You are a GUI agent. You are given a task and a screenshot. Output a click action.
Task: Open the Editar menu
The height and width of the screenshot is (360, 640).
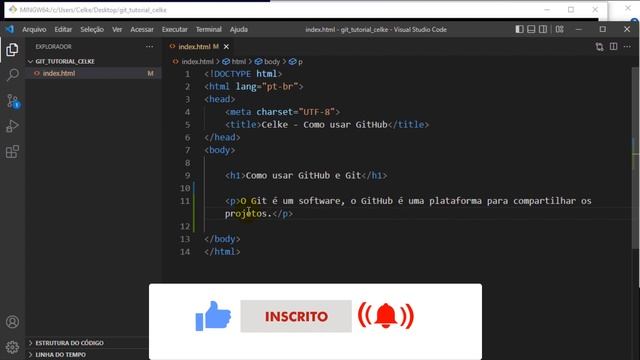click(x=63, y=29)
